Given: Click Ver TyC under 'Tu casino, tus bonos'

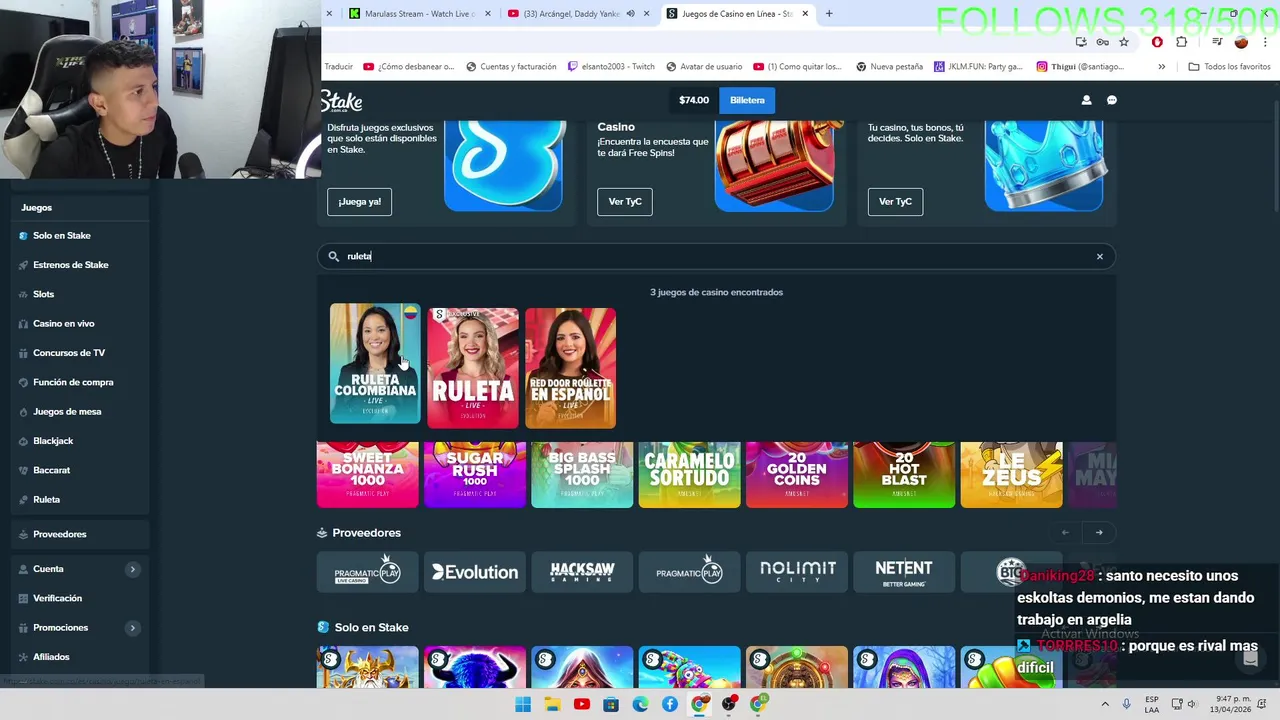Looking at the screenshot, I should (x=895, y=201).
